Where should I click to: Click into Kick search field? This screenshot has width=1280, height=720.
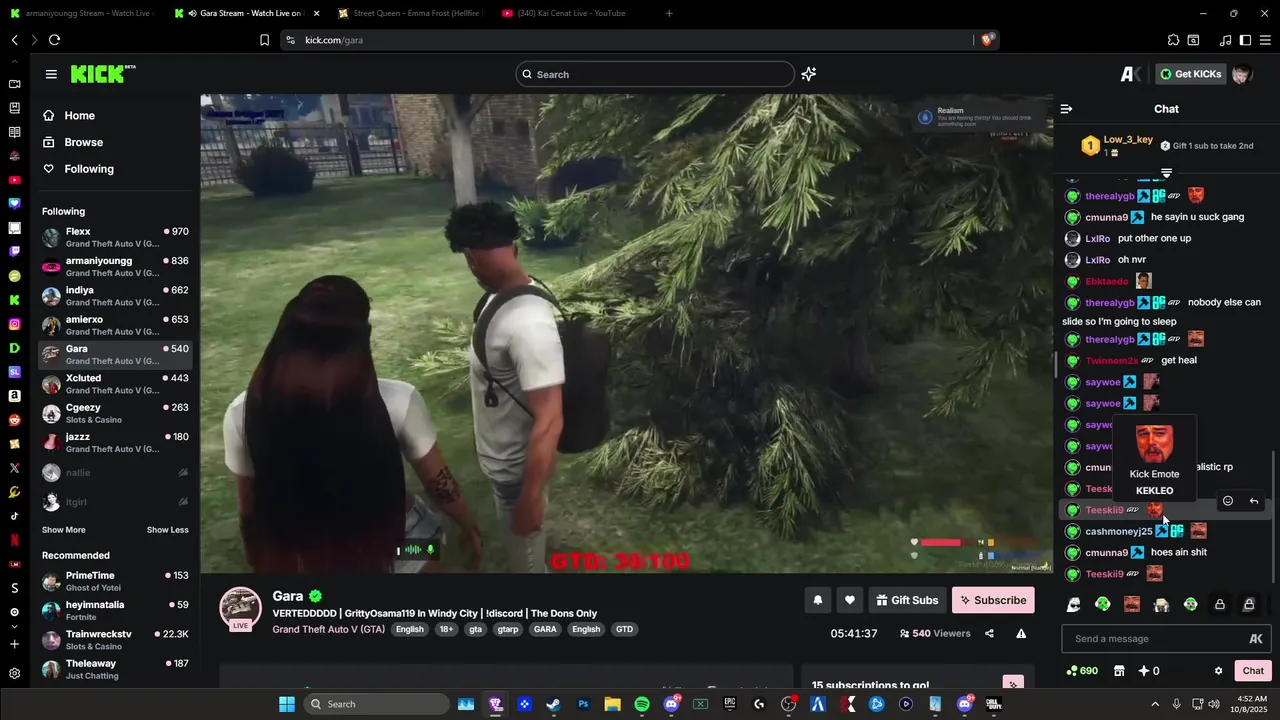point(655,74)
